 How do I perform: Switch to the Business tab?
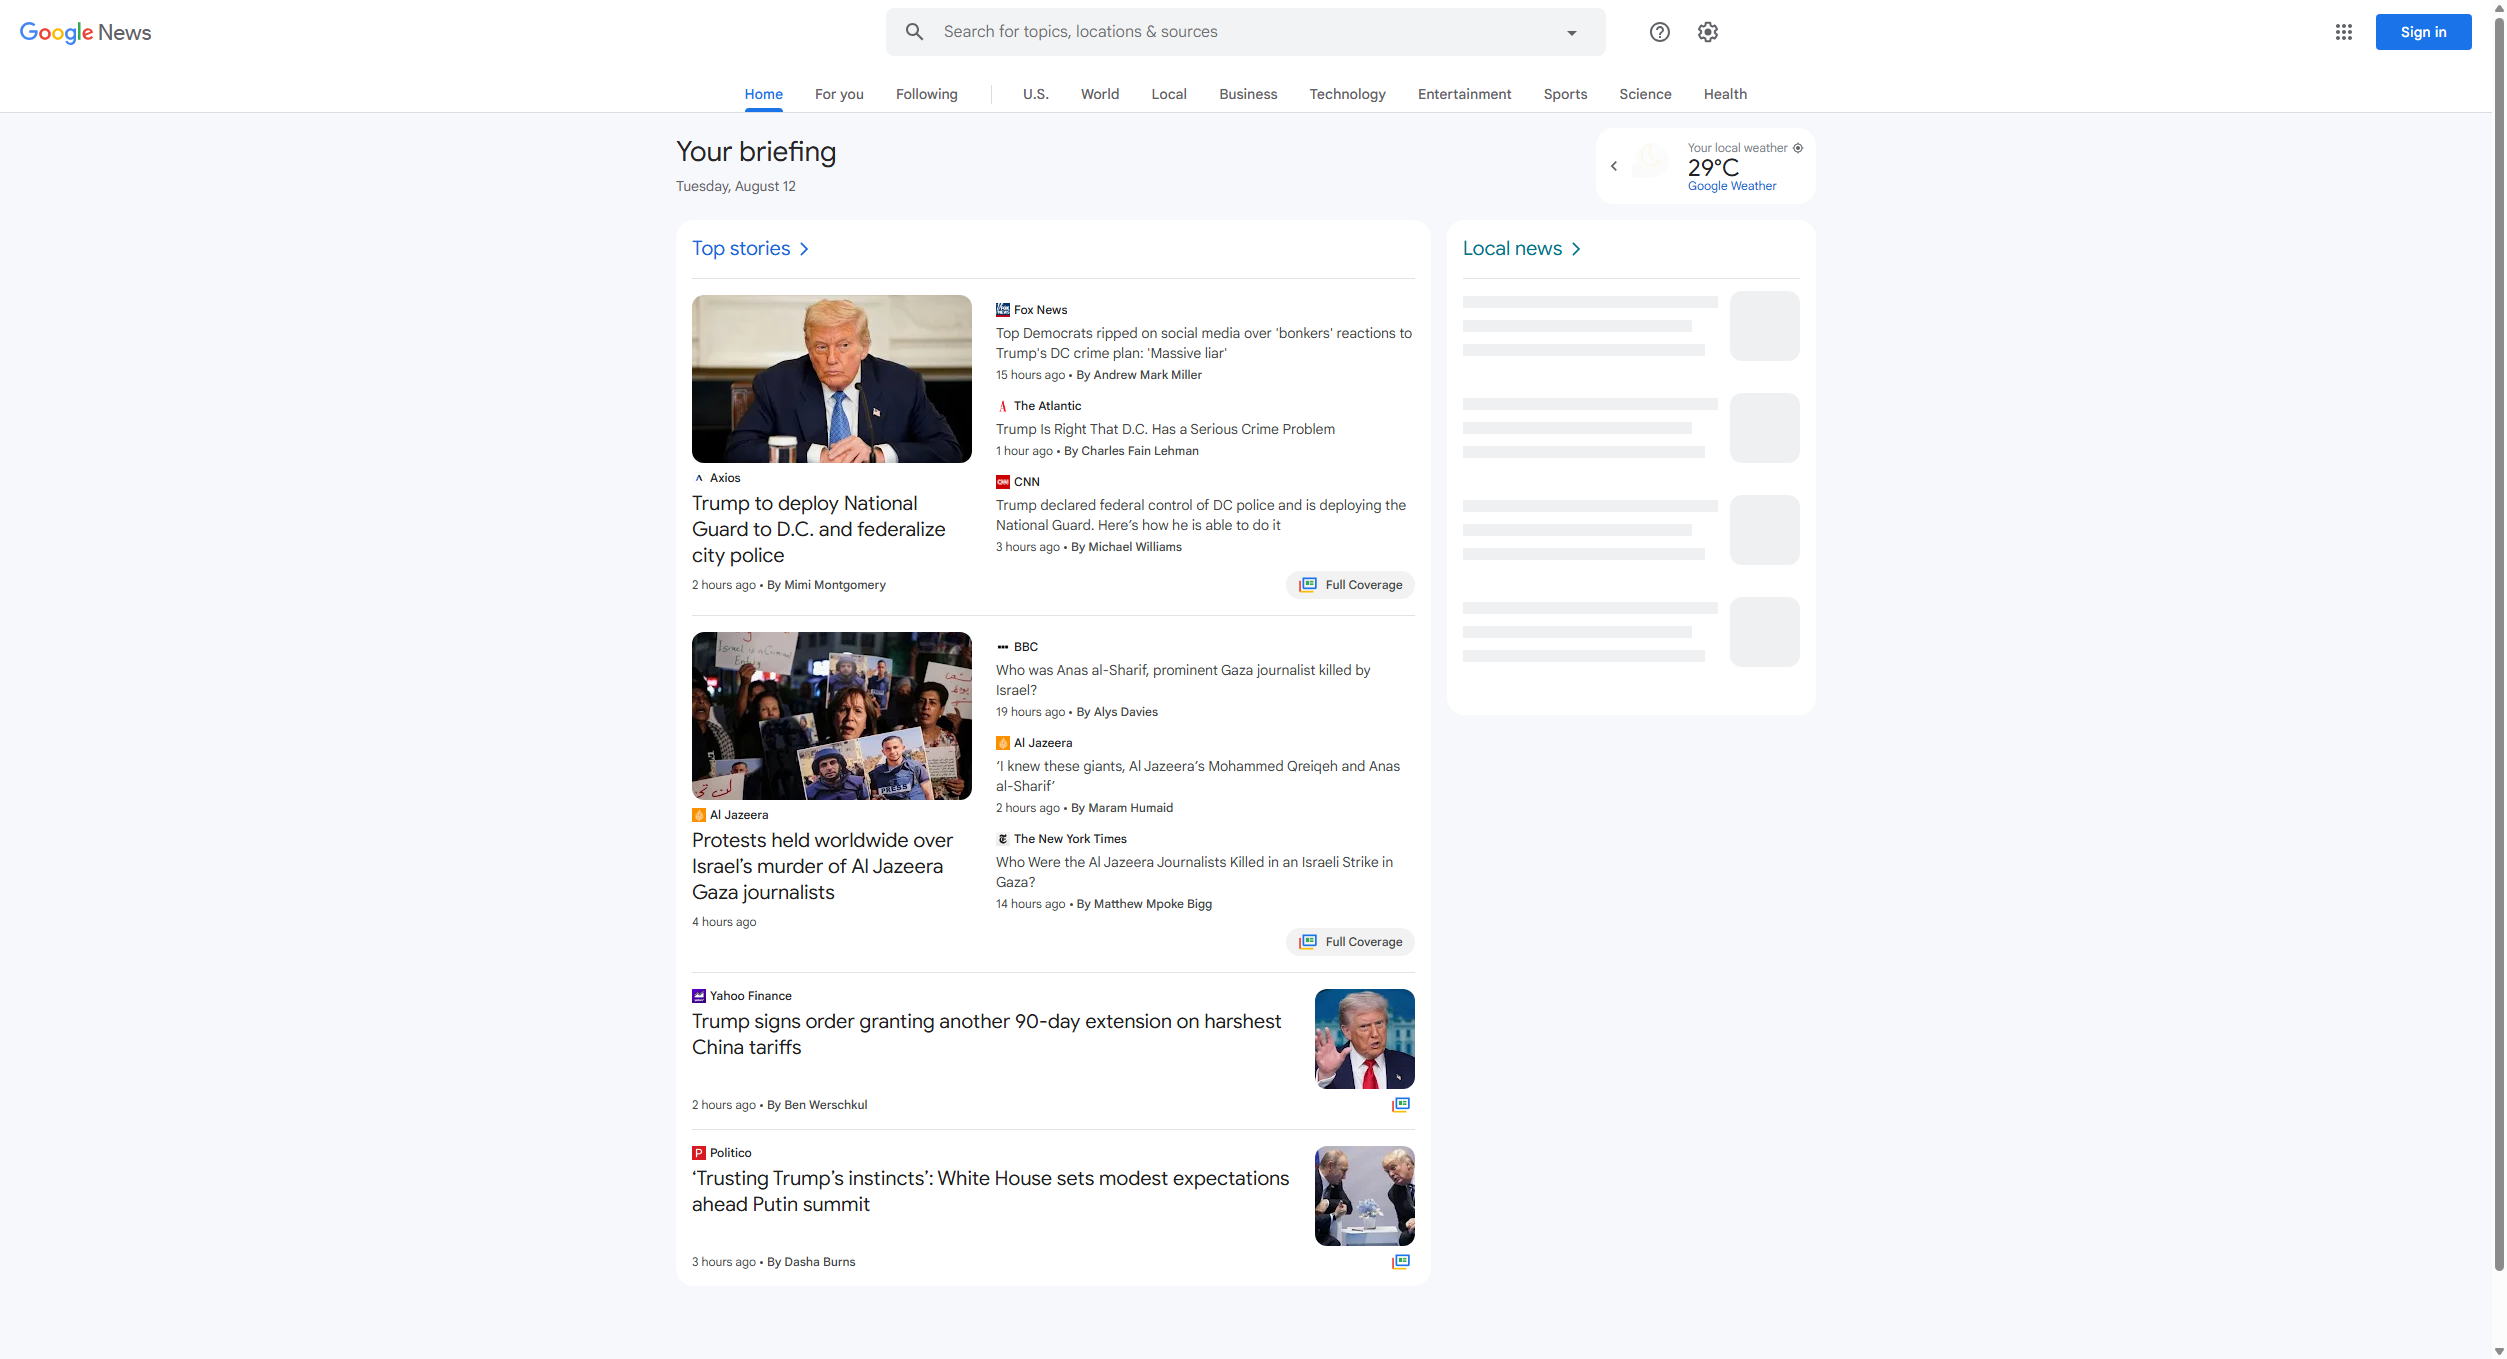1247,94
